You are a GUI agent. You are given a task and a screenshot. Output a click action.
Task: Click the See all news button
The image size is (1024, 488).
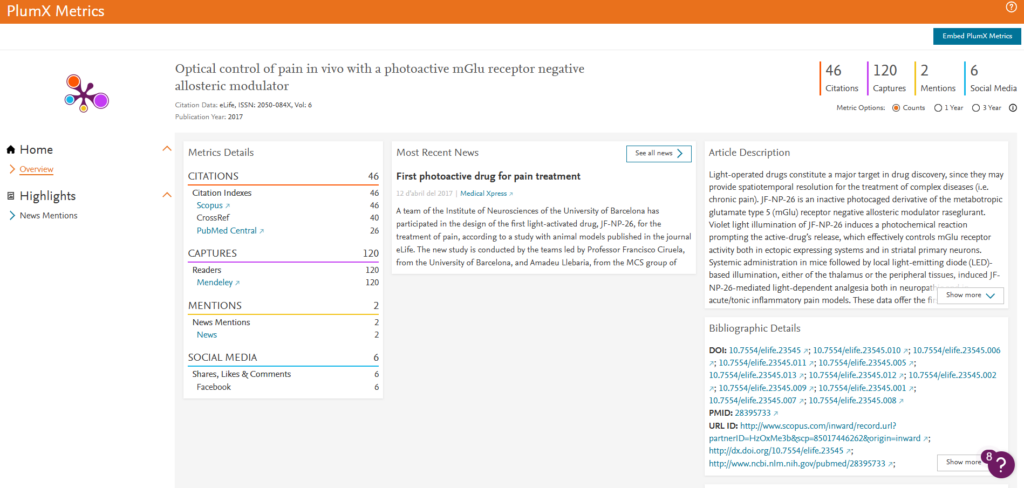(658, 153)
